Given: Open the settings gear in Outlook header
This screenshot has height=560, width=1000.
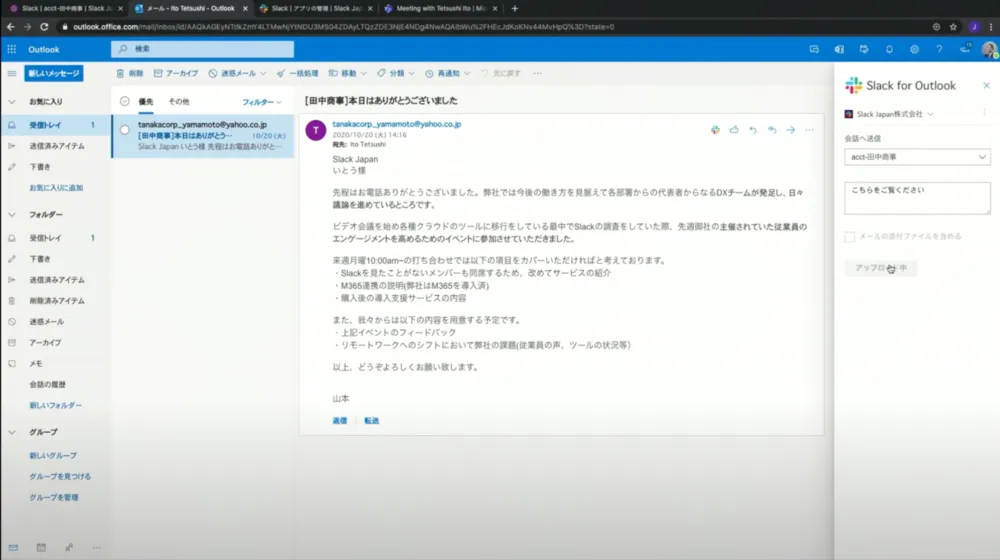Looking at the screenshot, I should click(x=914, y=49).
